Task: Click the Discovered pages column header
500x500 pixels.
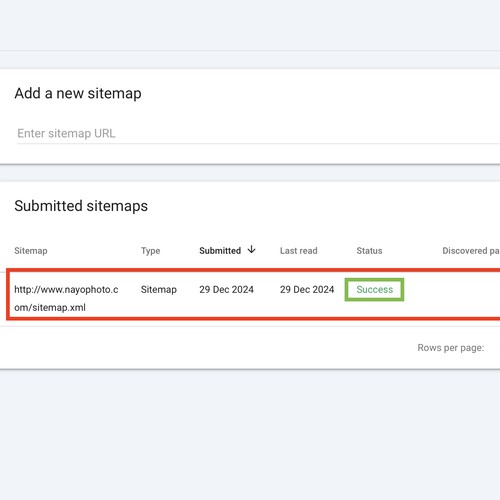Action: (x=471, y=251)
